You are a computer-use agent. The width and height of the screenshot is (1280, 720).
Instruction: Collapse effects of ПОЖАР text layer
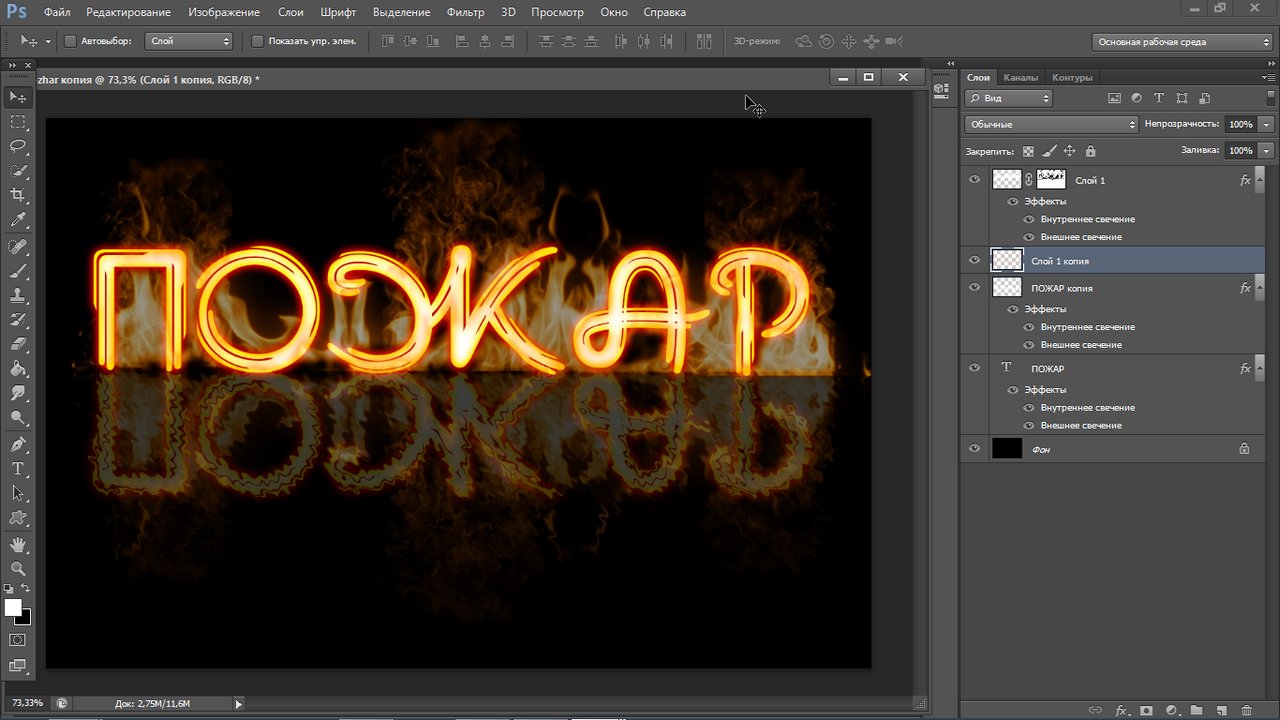coord(1261,368)
